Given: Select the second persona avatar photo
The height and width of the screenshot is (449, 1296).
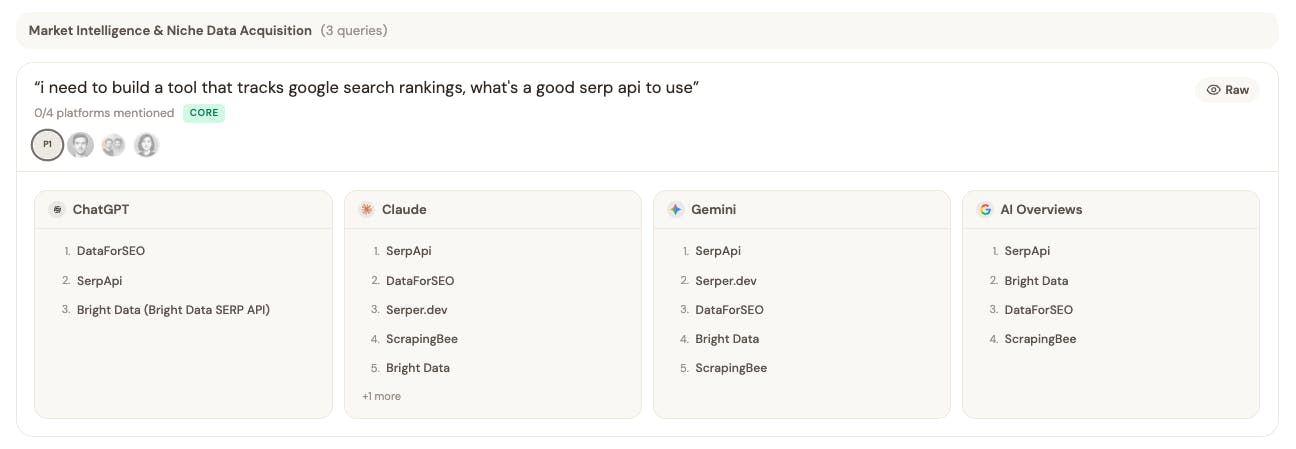Looking at the screenshot, I should click(81, 145).
